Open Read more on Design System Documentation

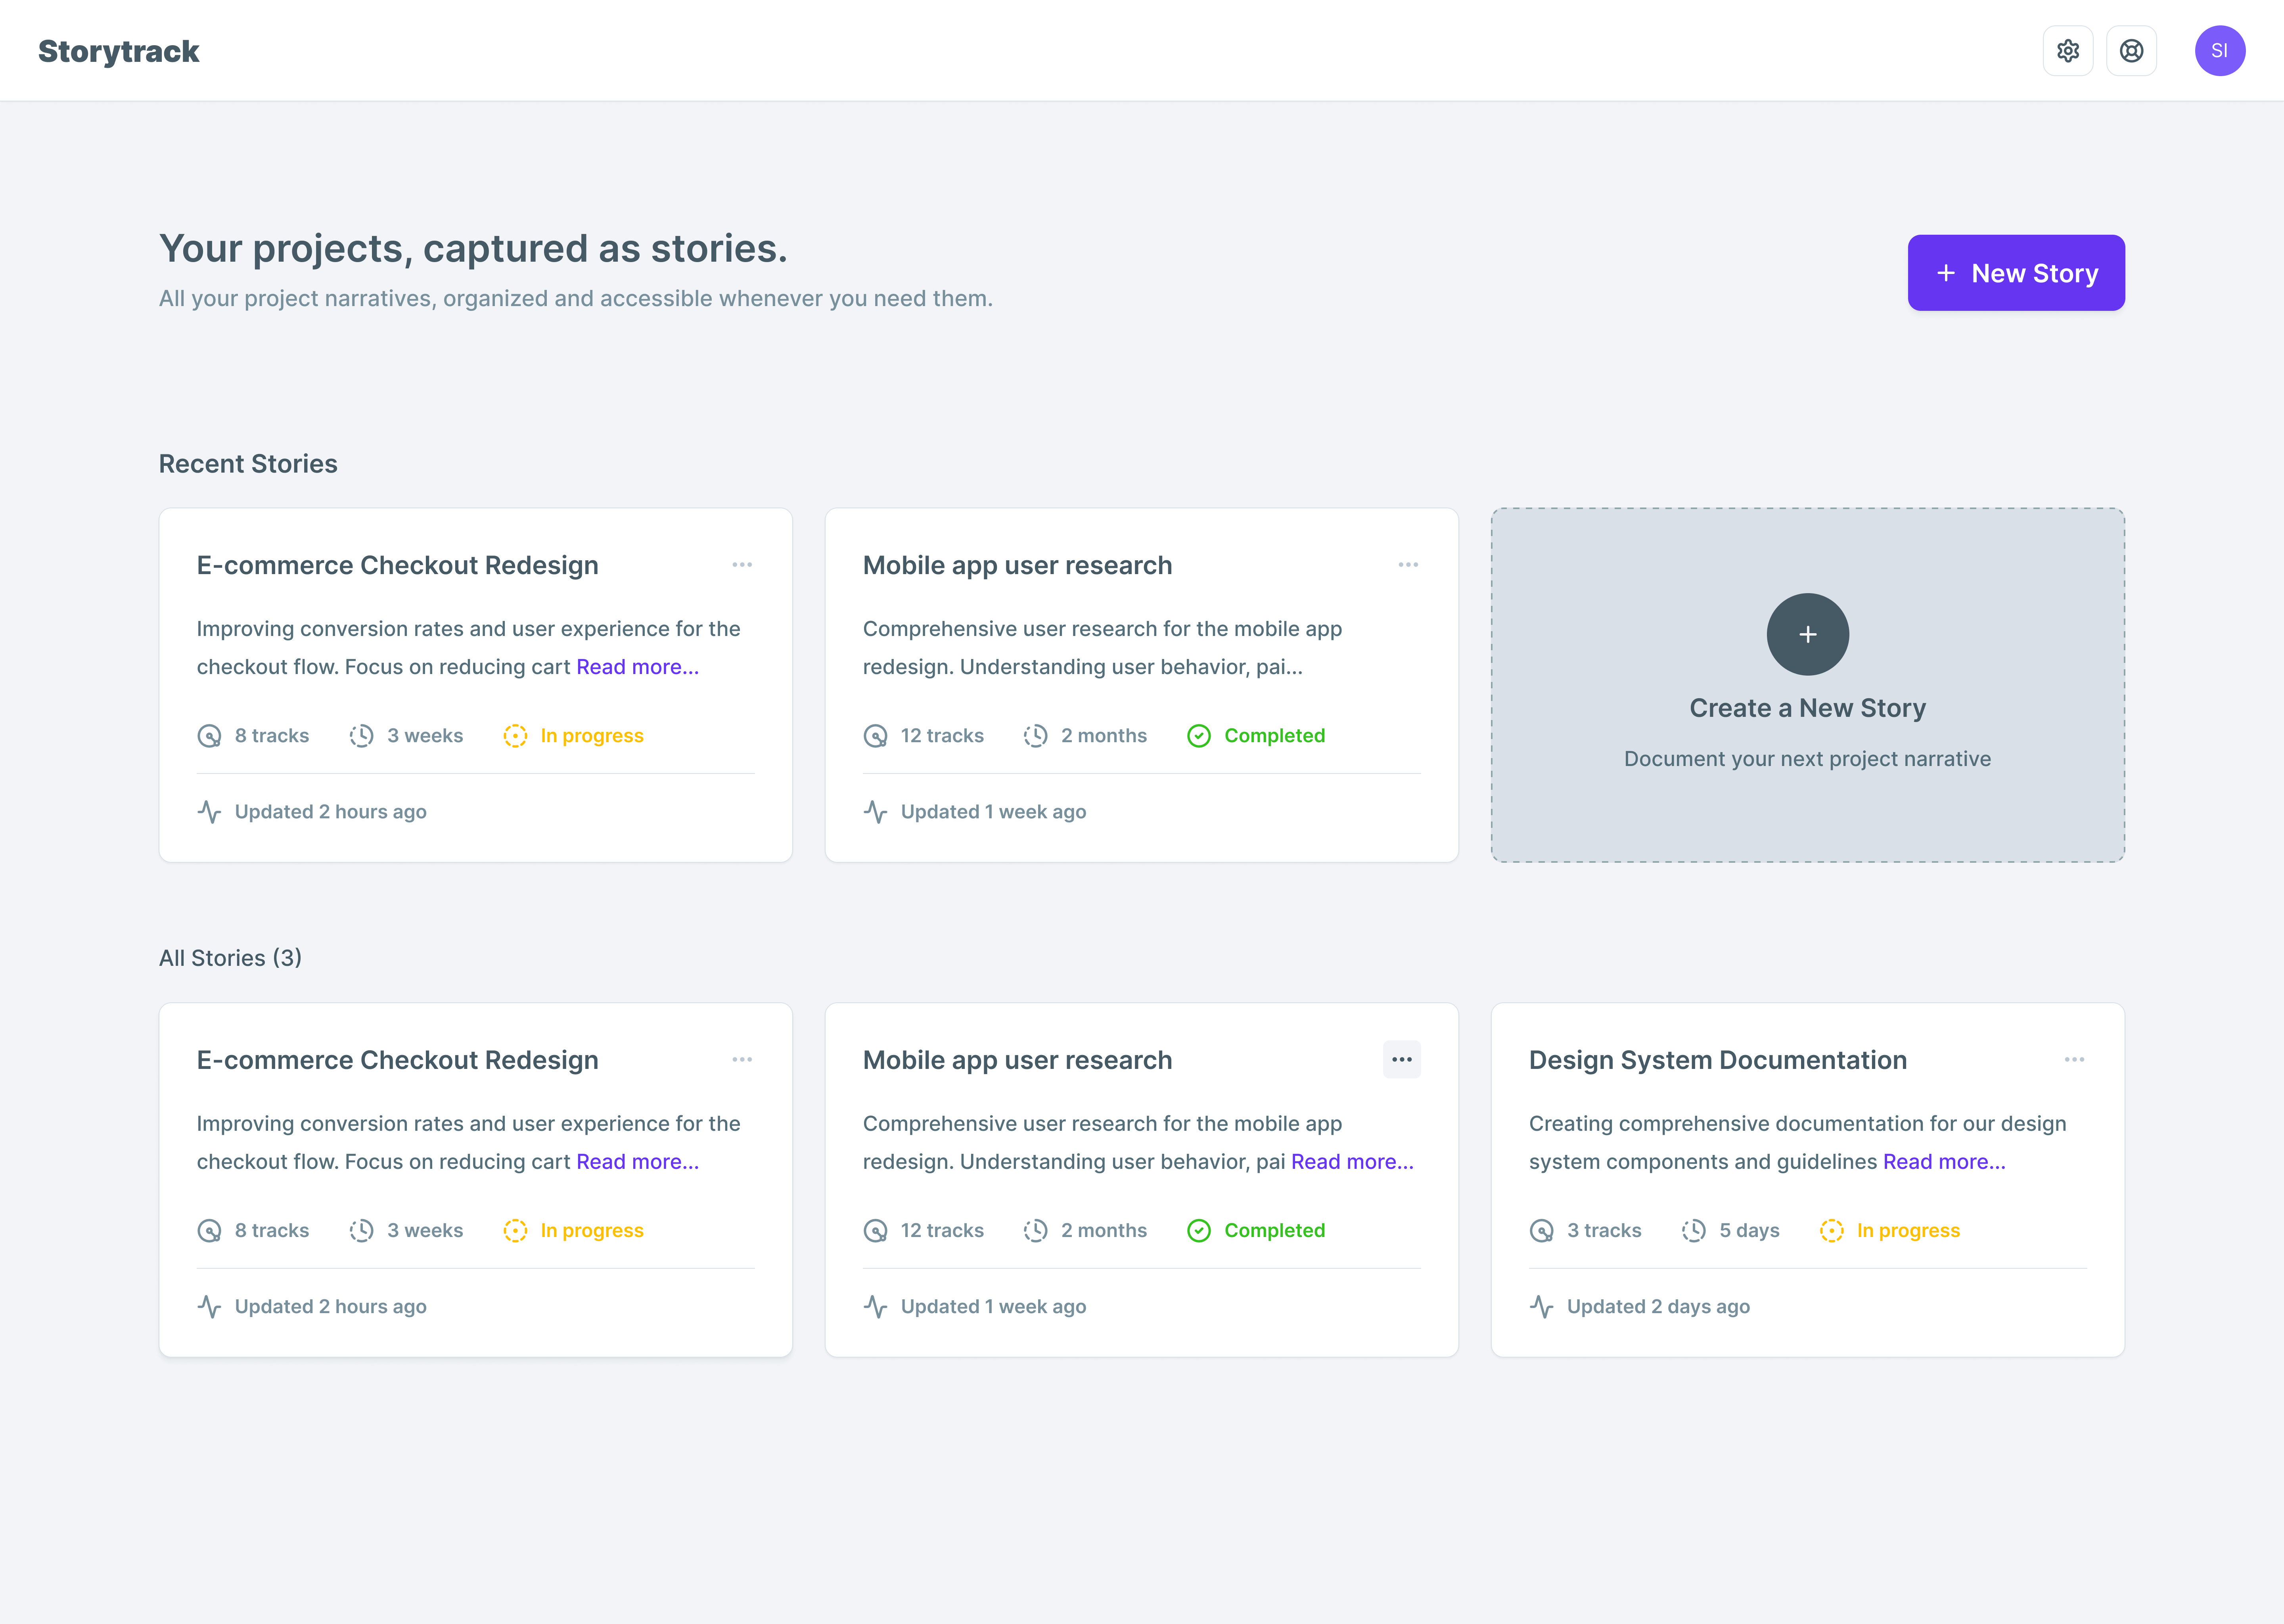pos(1942,1161)
